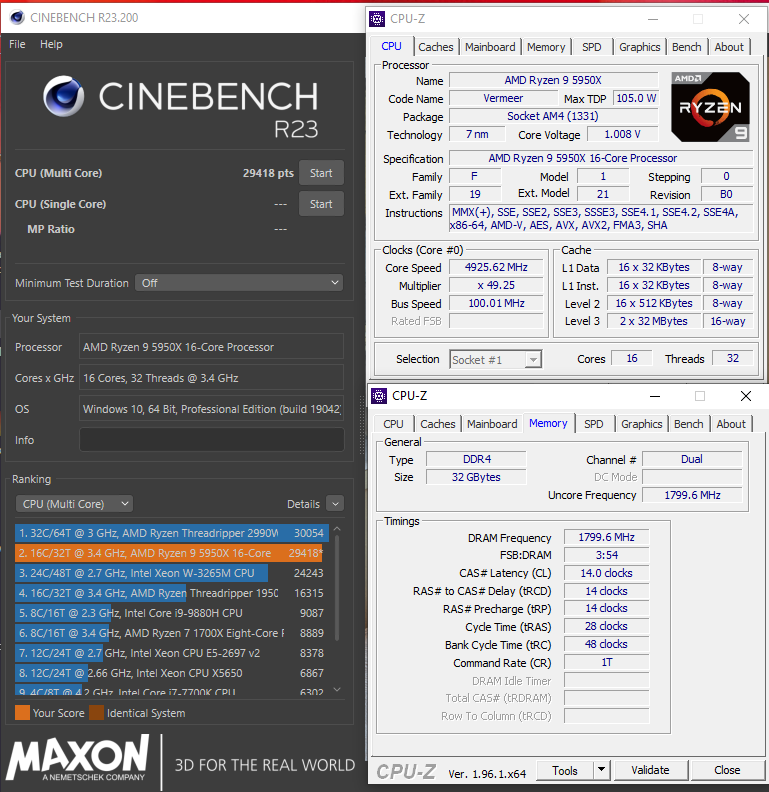
Task: Close the lower CPU-Z window
Action: tap(746, 396)
